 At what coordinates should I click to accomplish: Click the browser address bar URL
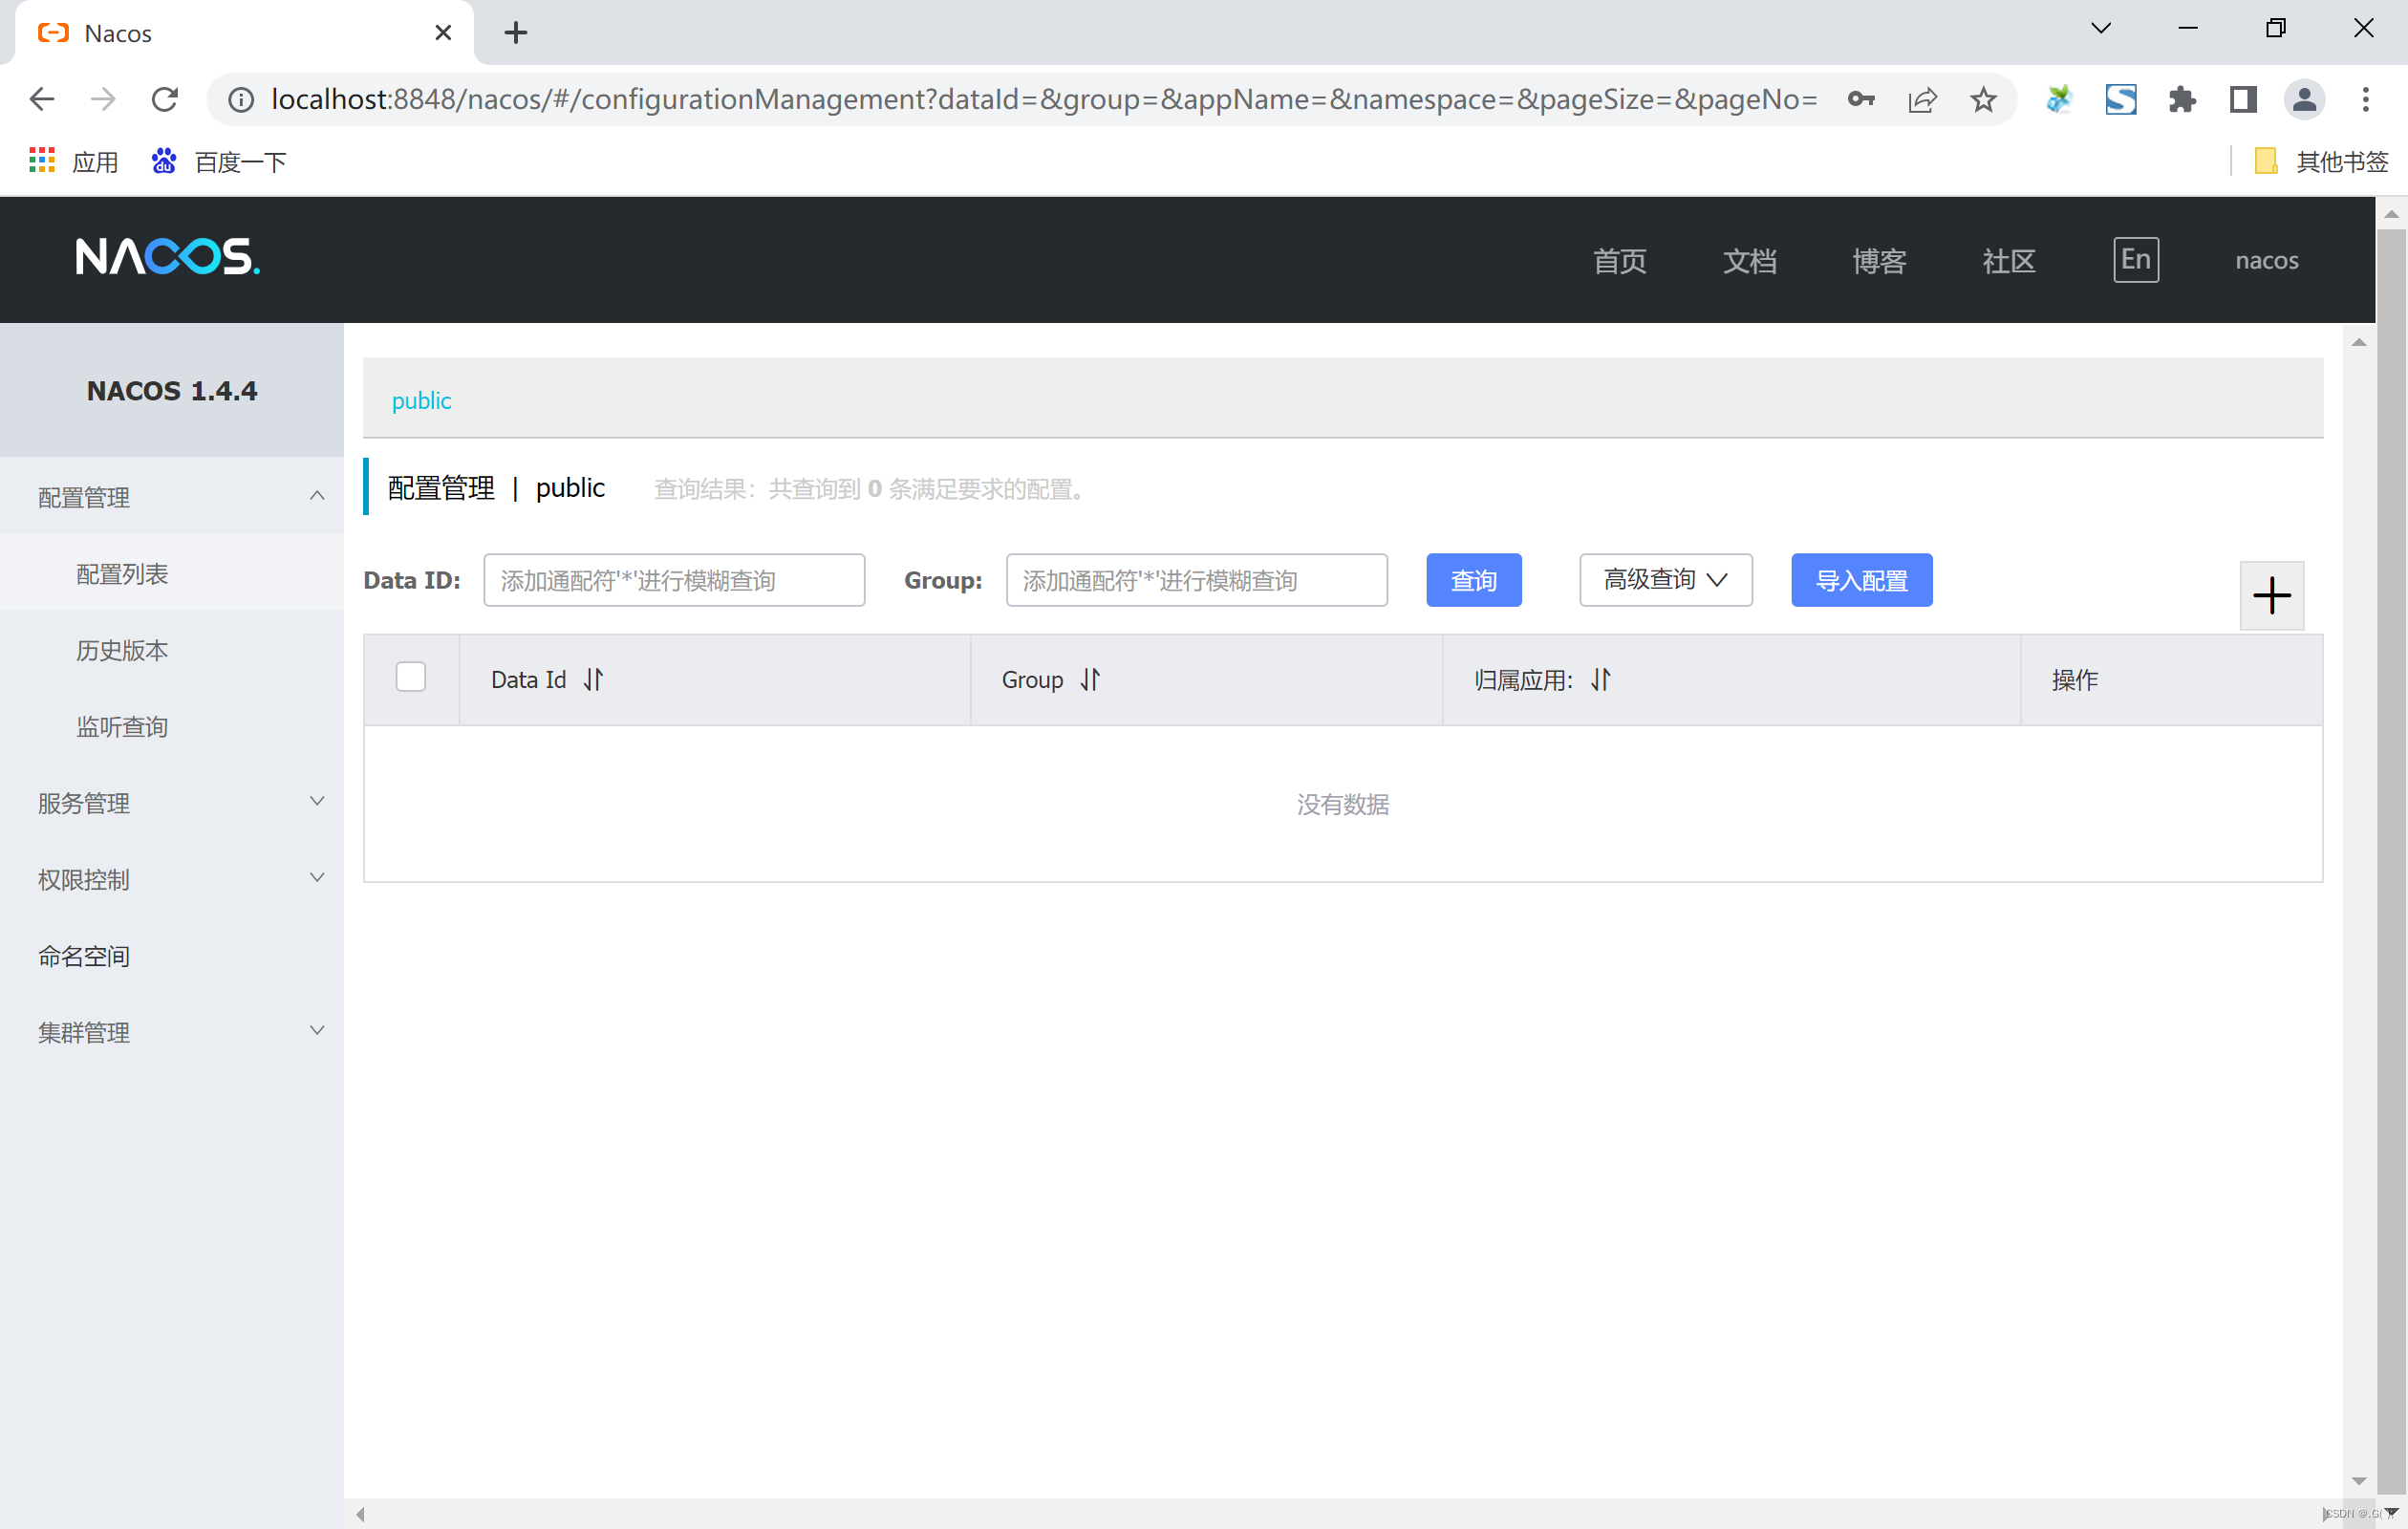coord(1044,99)
